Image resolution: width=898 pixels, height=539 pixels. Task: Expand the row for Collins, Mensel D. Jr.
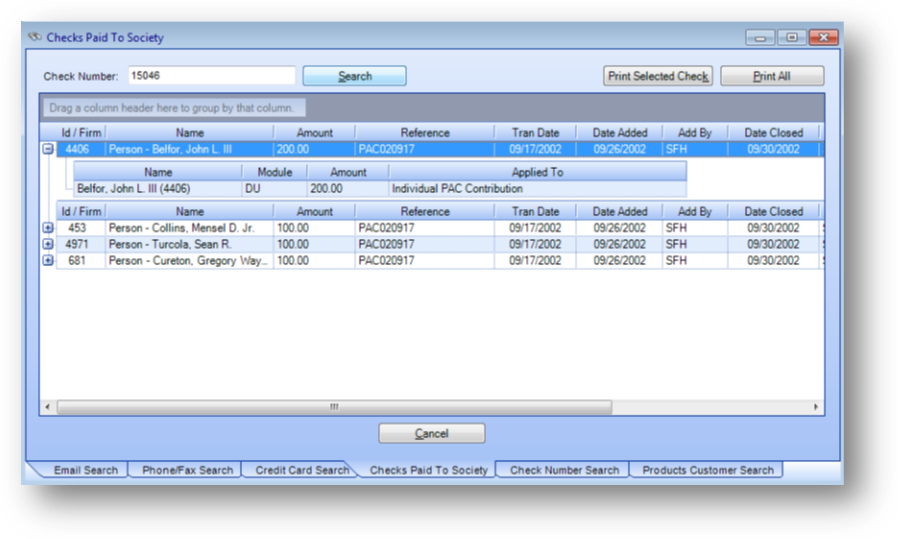tap(48, 228)
